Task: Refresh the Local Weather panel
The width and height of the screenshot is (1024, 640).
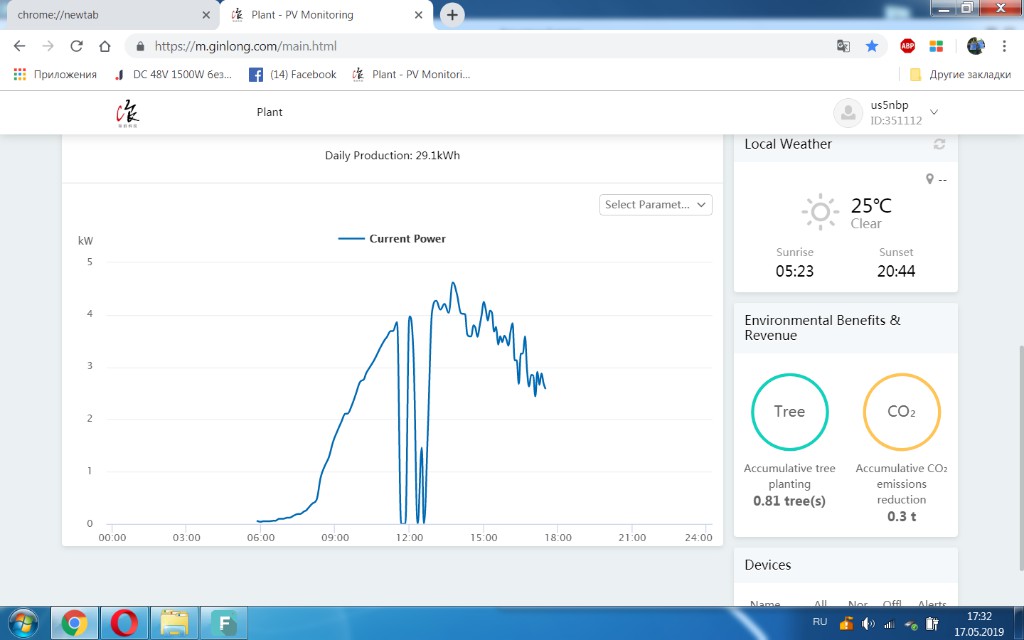Action: click(x=939, y=144)
